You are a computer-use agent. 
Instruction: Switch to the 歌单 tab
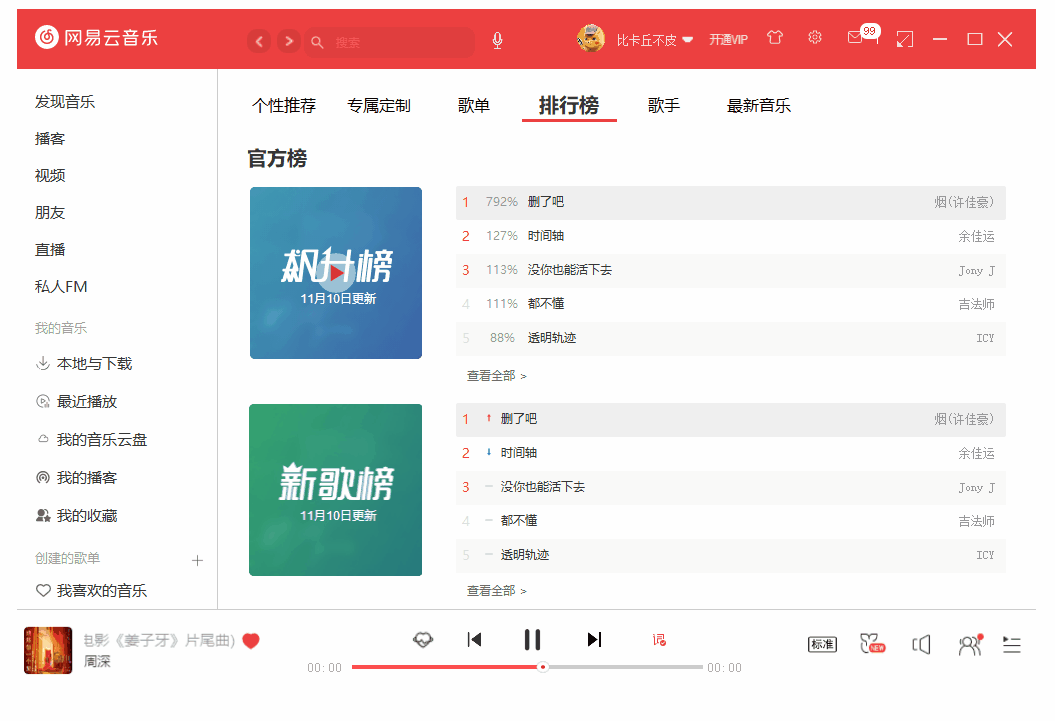[x=474, y=106]
